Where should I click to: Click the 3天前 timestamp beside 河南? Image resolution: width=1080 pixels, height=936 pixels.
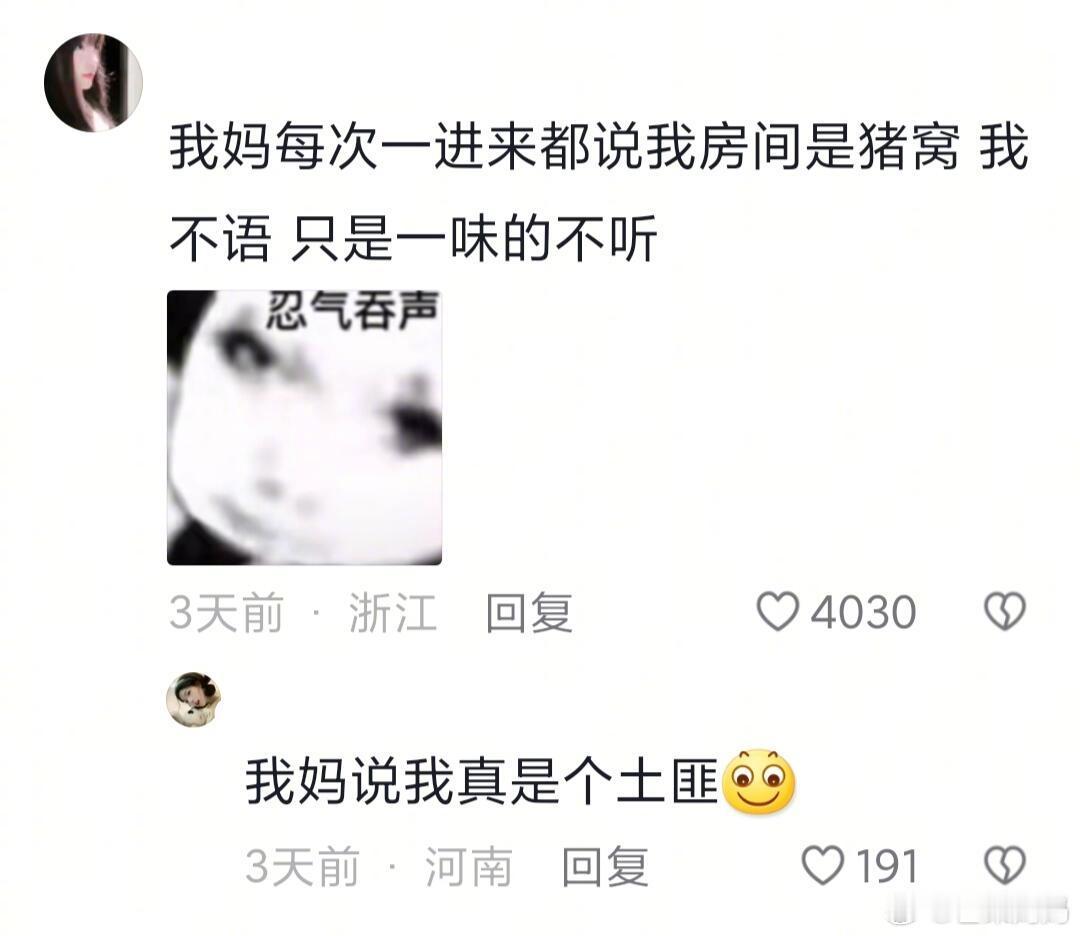(302, 866)
